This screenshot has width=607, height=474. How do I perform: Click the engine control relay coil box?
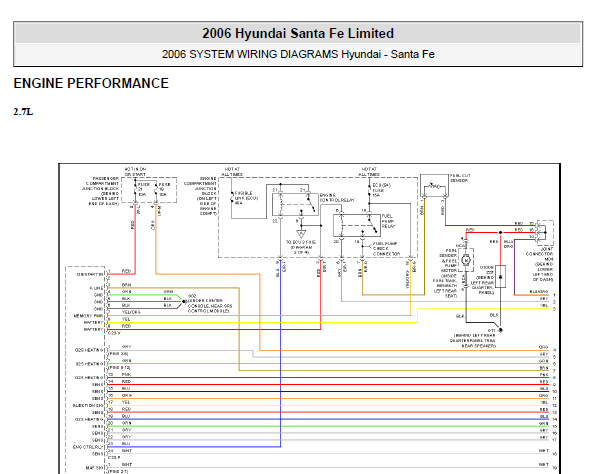pyautogui.click(x=295, y=204)
